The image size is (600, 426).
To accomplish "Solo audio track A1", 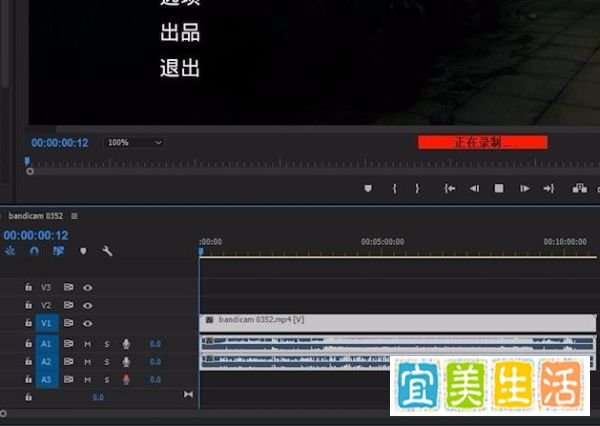I will [107, 344].
